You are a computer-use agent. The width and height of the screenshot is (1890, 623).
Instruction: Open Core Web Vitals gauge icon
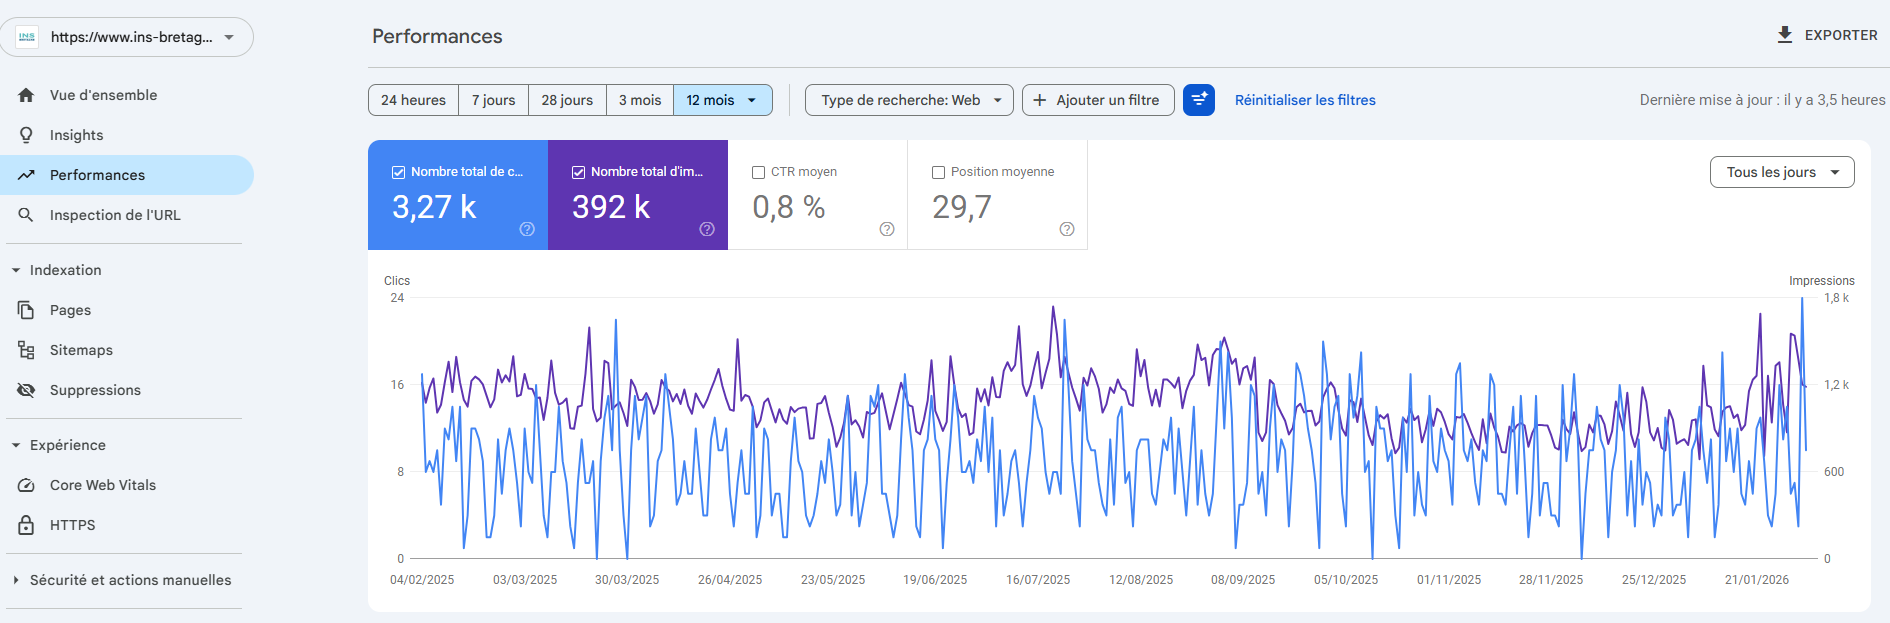click(26, 485)
